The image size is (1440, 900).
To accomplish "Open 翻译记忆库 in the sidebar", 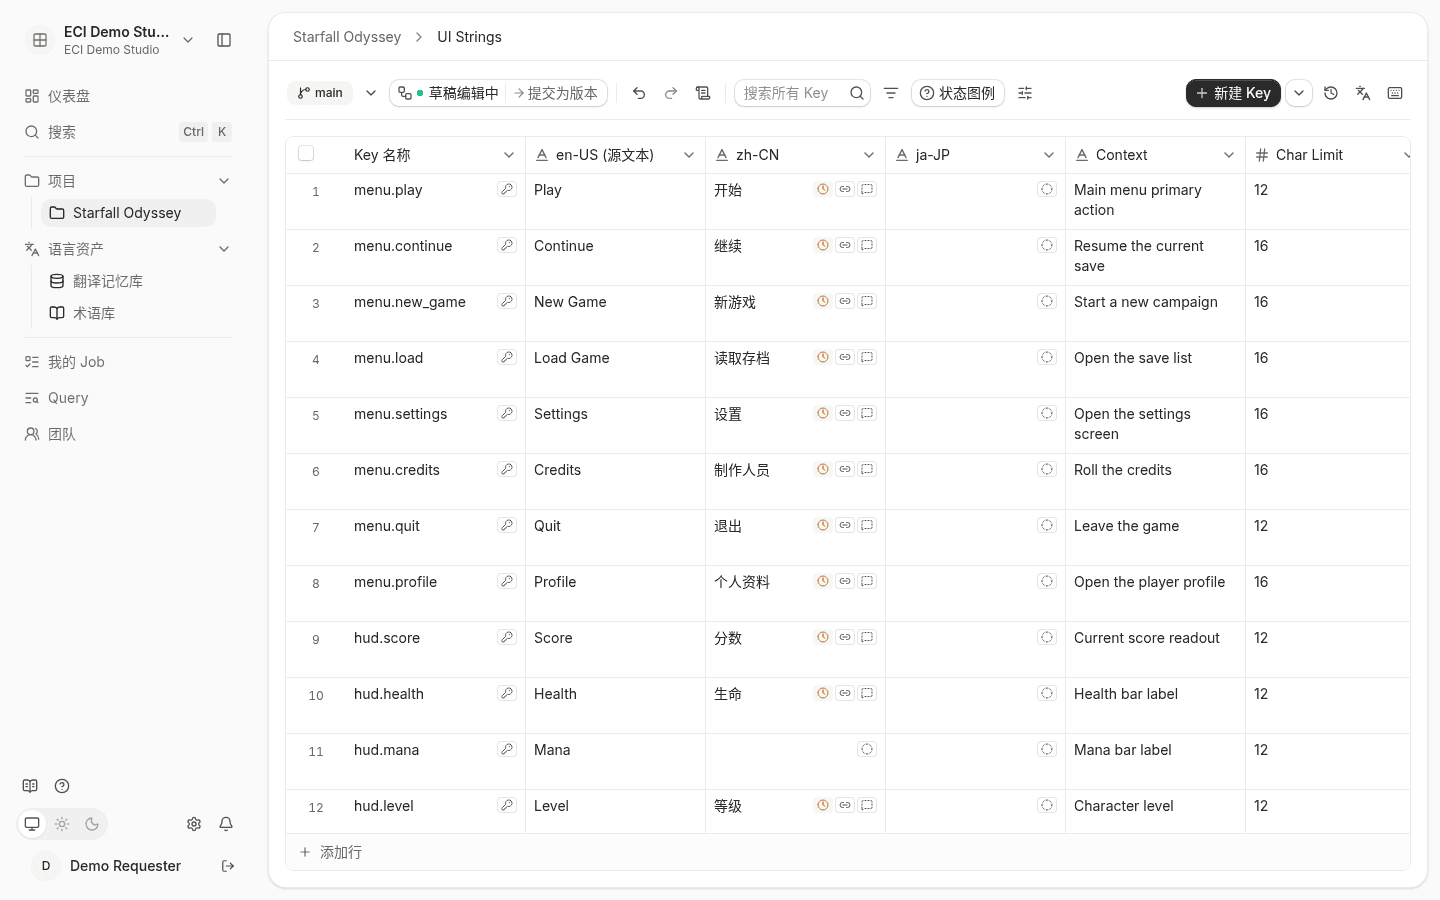I will [x=128, y=281].
